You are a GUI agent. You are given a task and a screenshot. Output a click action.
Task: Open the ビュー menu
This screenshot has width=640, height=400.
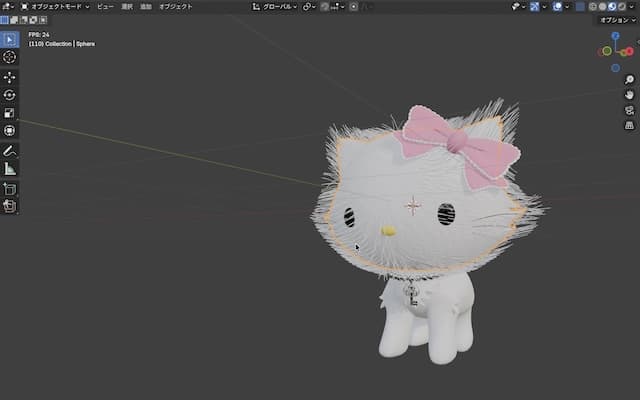[105, 6]
